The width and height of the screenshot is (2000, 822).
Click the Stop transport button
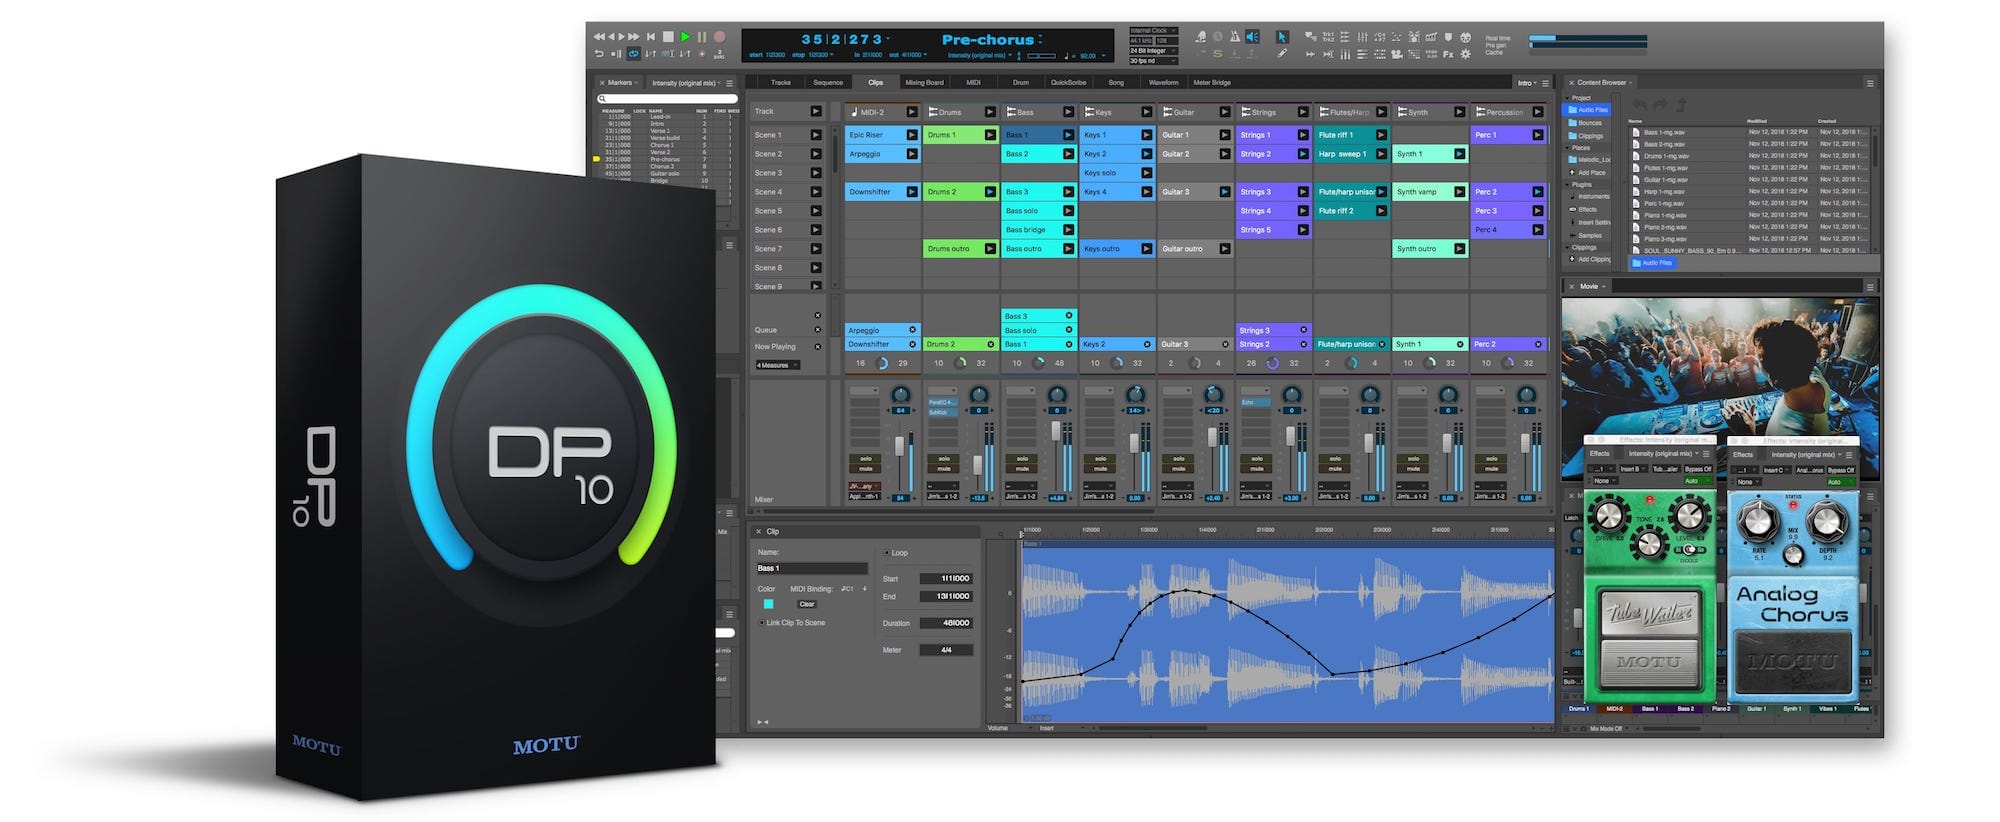tap(668, 37)
